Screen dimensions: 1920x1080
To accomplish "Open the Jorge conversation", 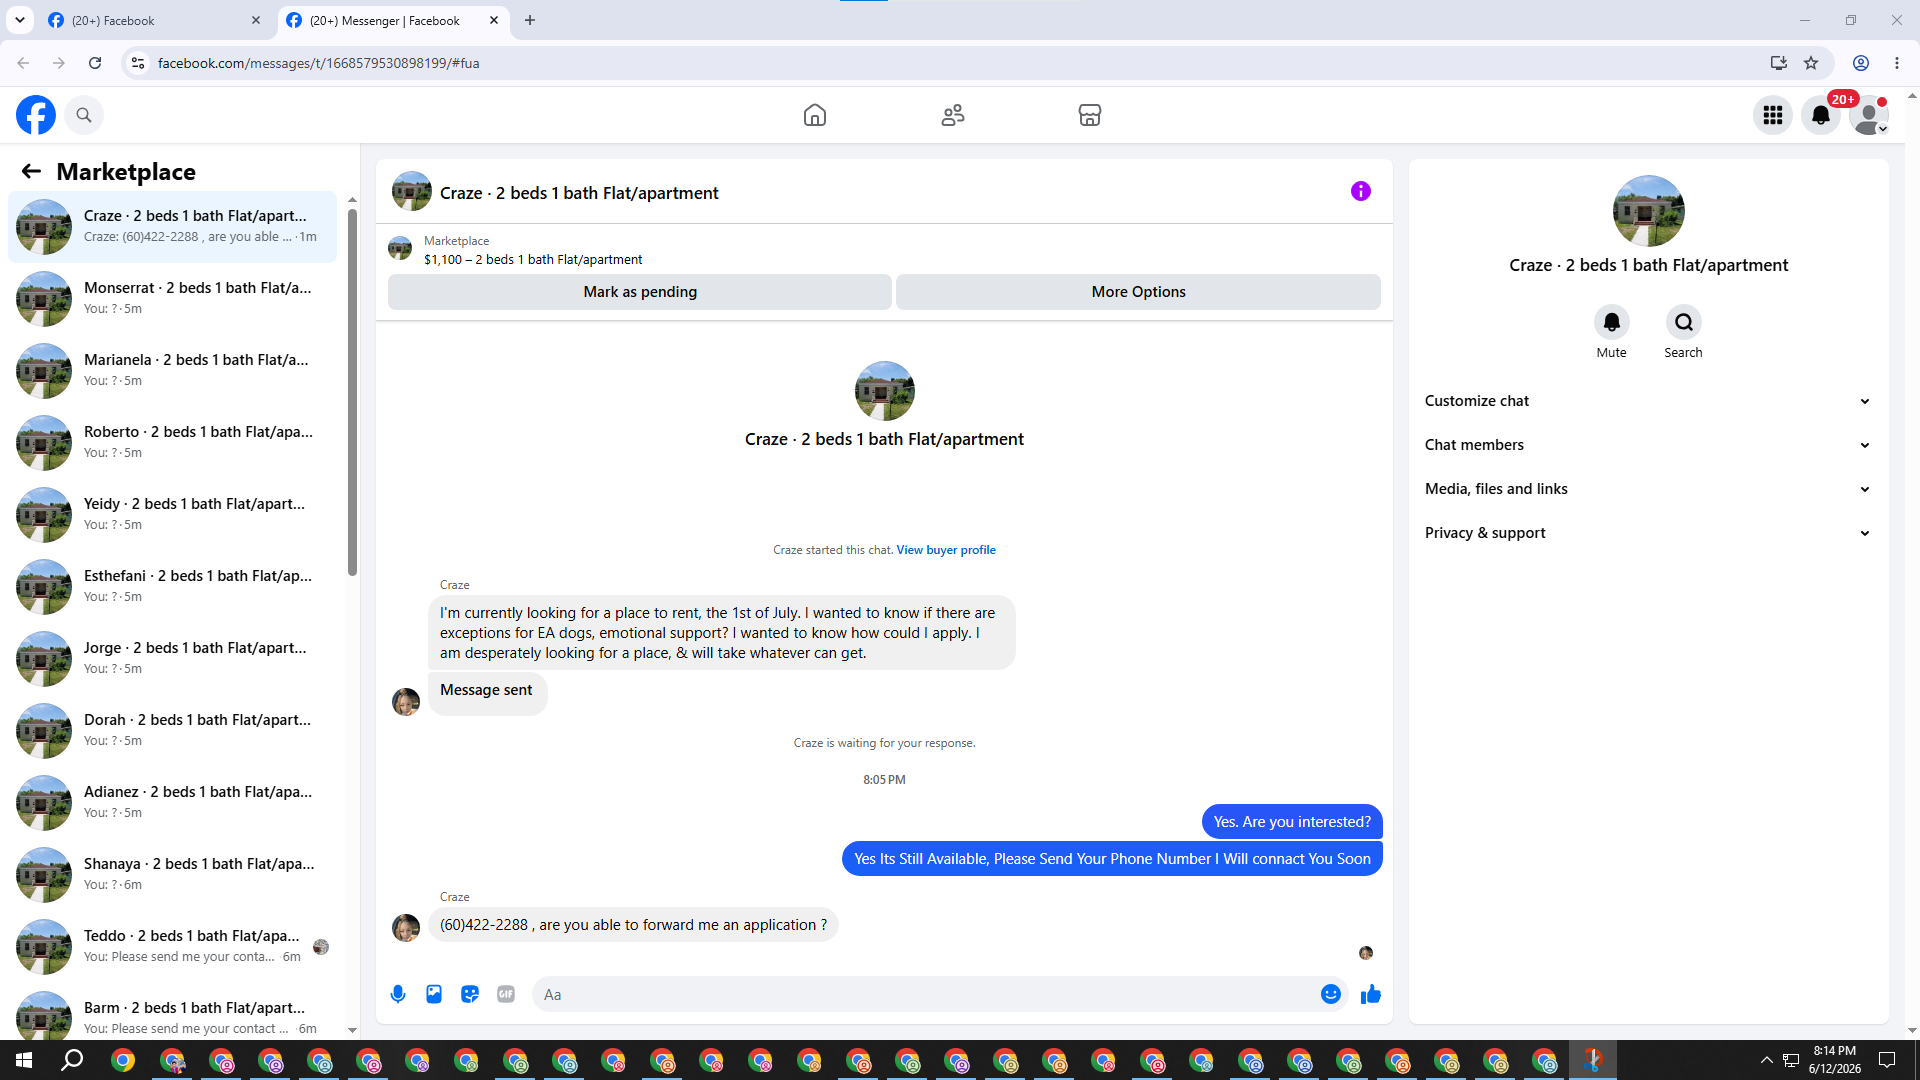I will click(x=173, y=659).
